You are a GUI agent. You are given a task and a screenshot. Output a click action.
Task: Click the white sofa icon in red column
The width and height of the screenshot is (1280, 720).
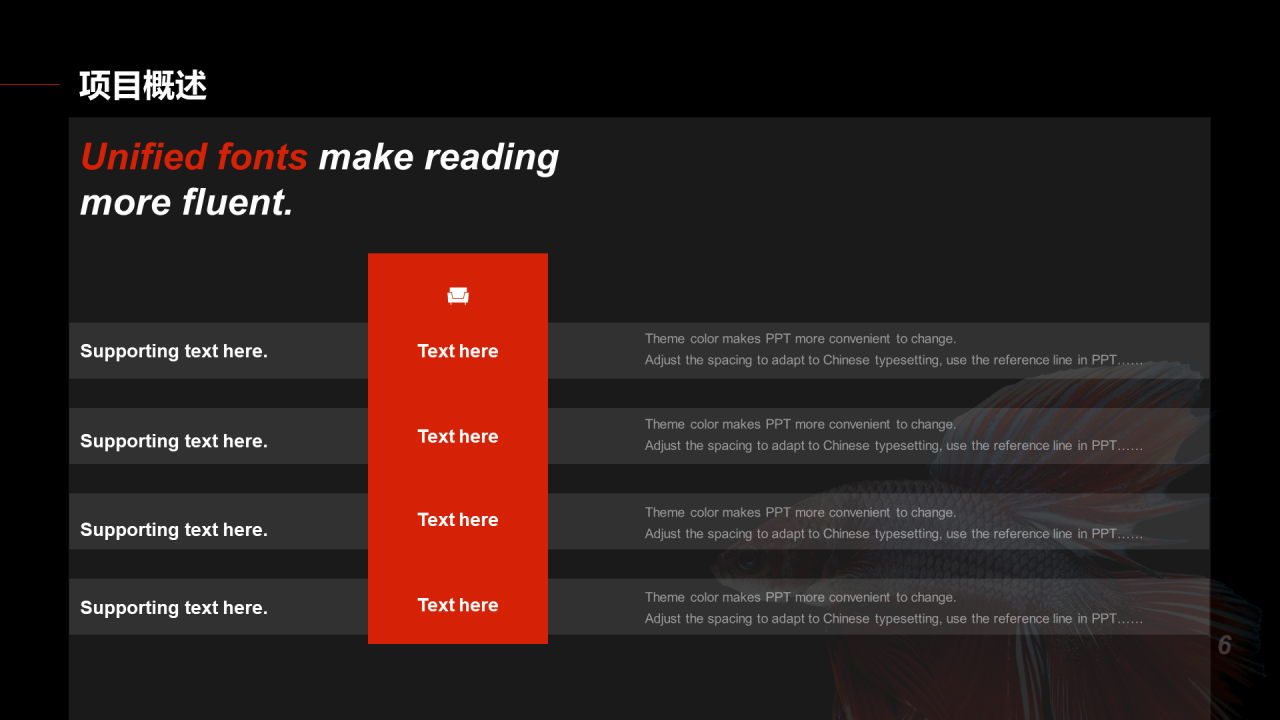458,295
